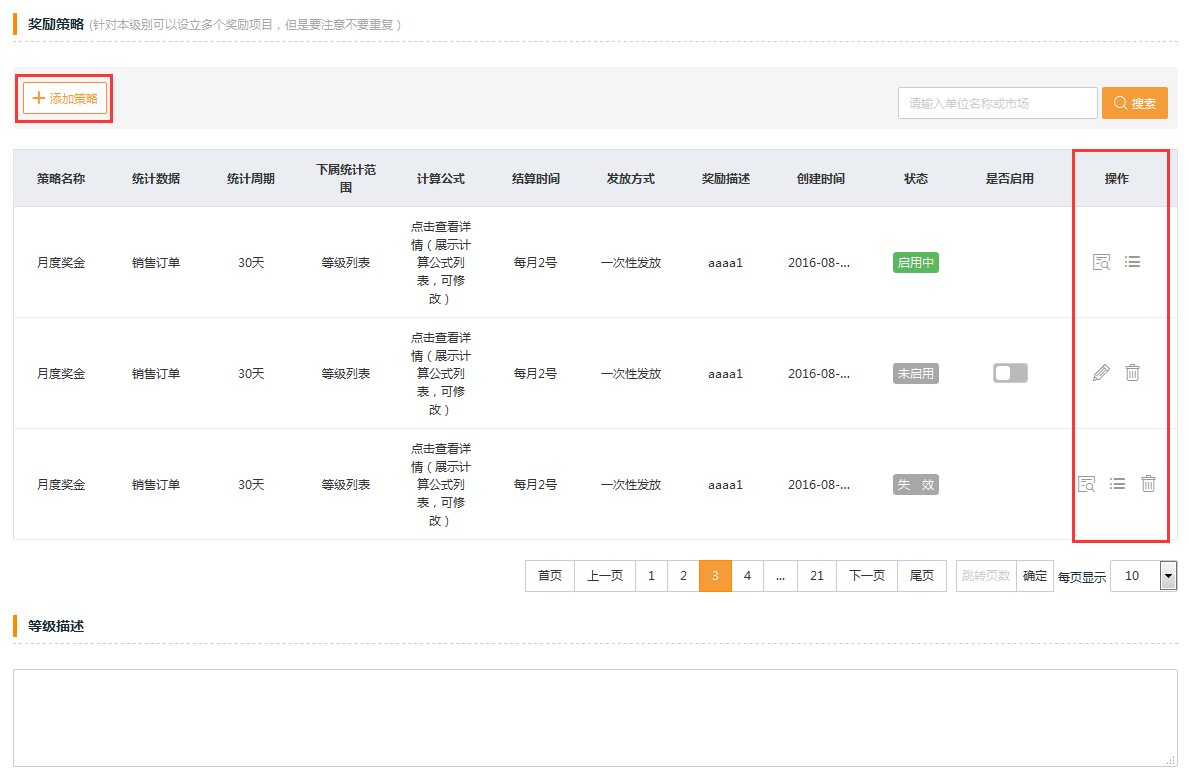Image resolution: width=1189 pixels, height=782 pixels.
Task: Open the 每页显示 page size dropdown
Action: (1167, 576)
